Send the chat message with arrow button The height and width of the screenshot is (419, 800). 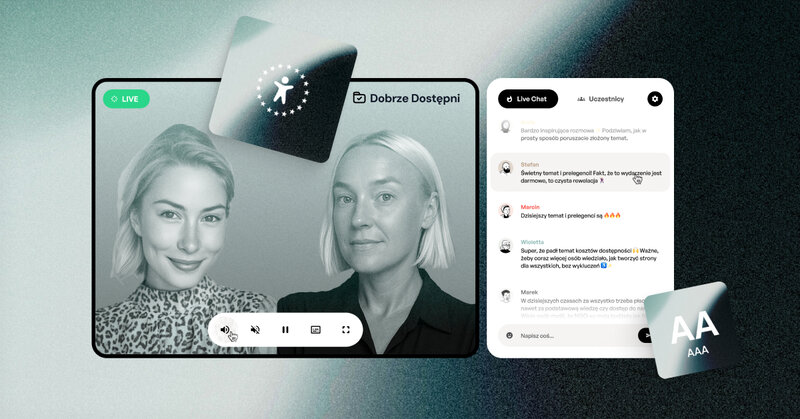(648, 335)
